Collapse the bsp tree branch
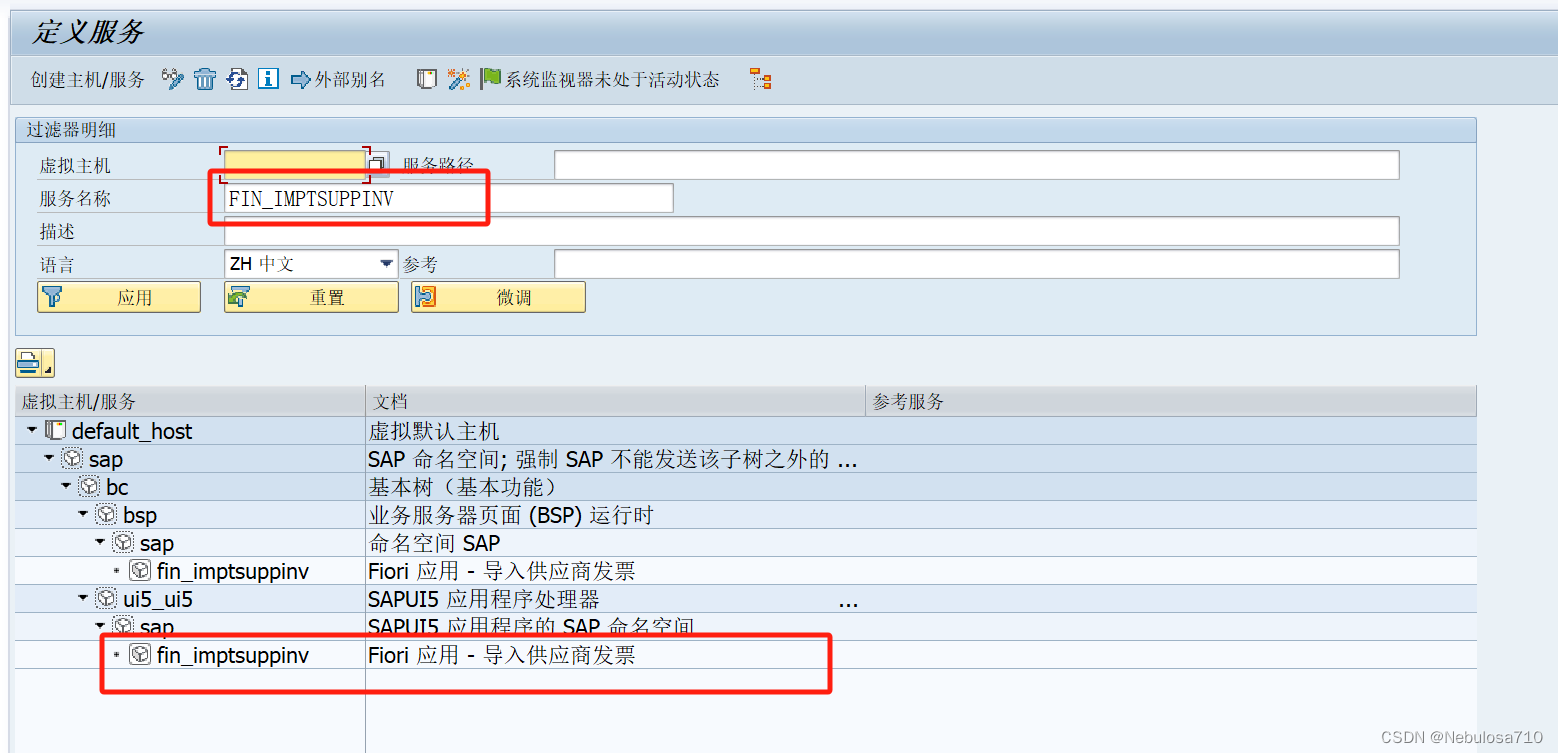Viewport: 1558px width, 753px height. 82,514
